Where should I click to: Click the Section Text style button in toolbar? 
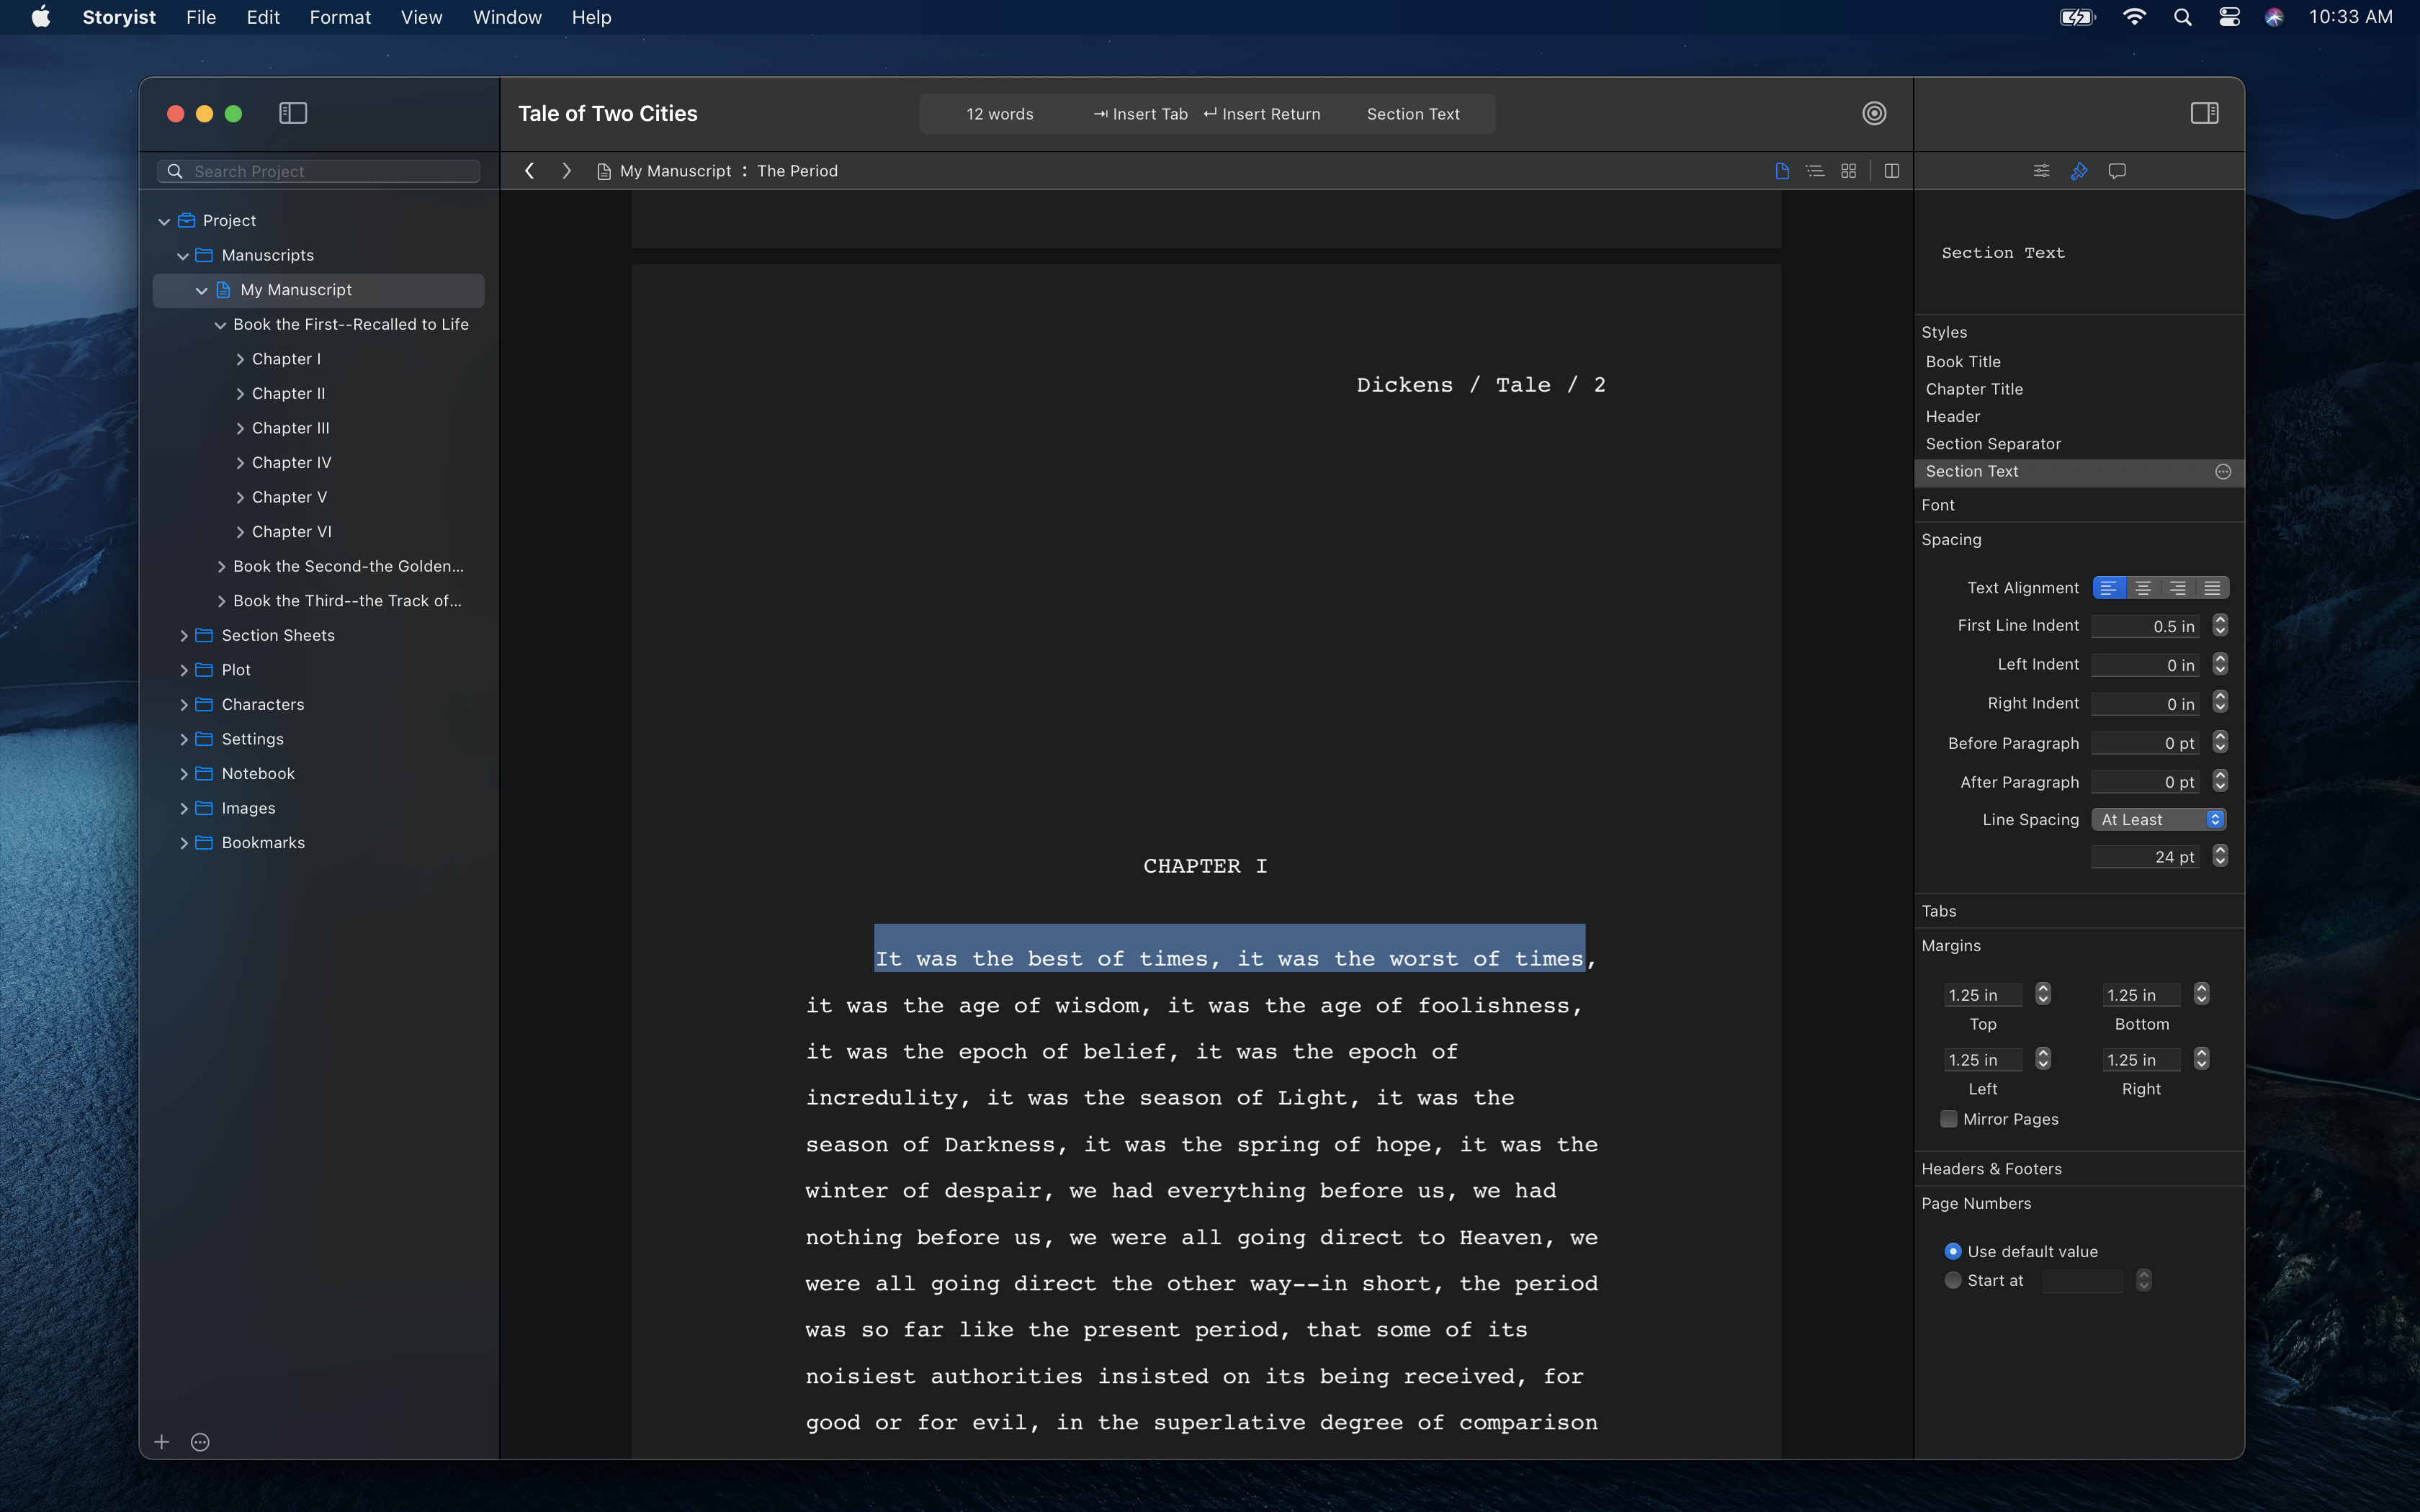pos(1413,114)
